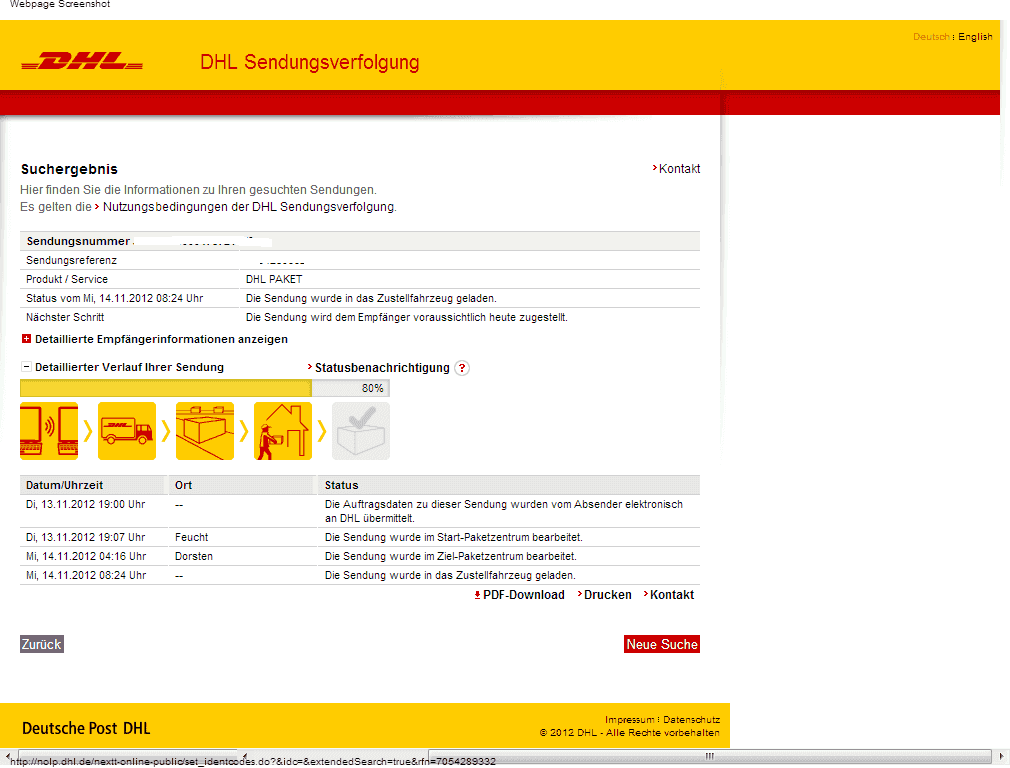Click the DHL PAKET product value

tap(274, 279)
